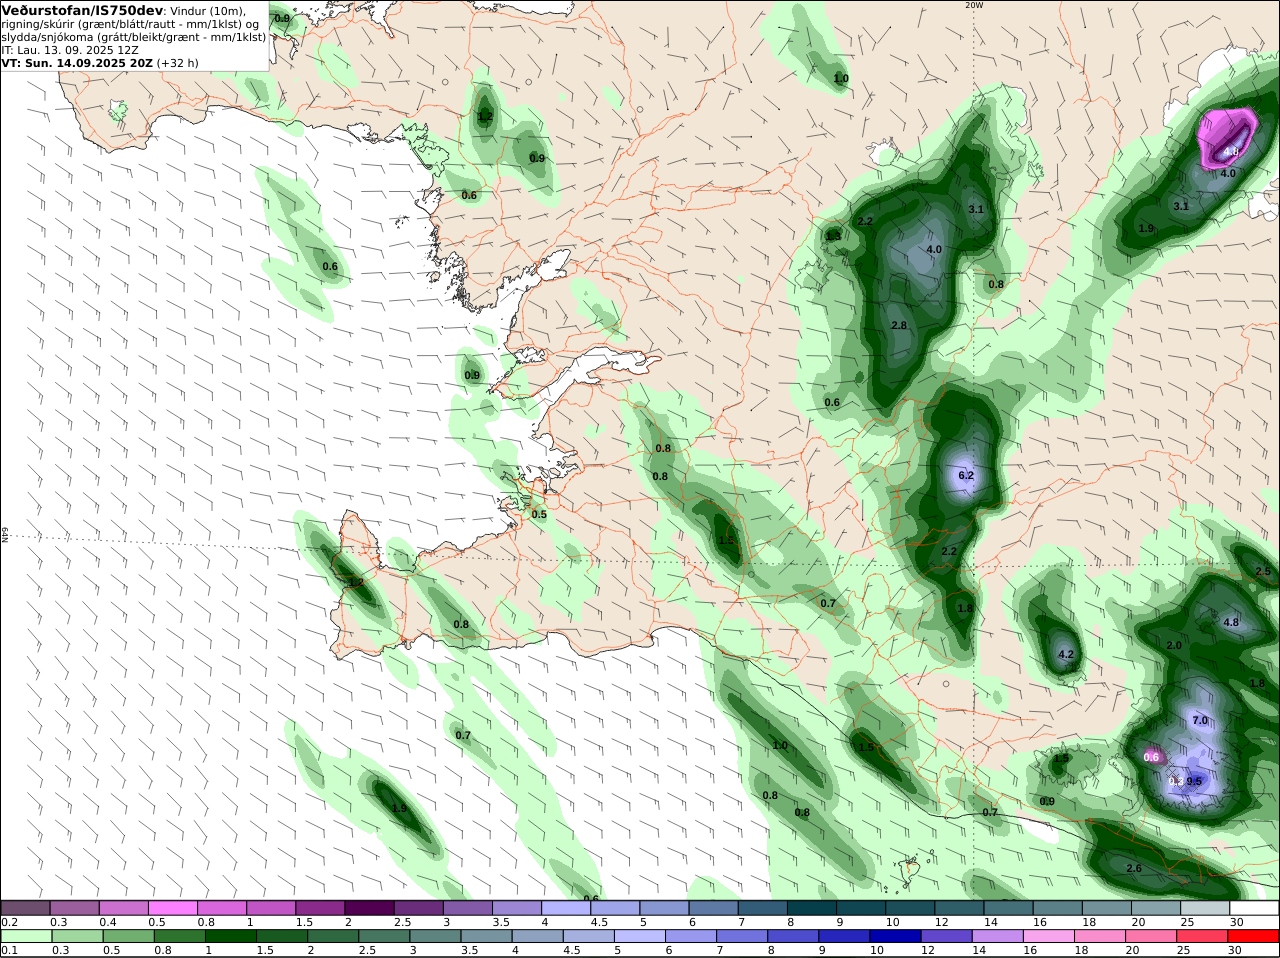
Task: Click the 2.0 precipitation value on the map
Action: (x=1174, y=645)
